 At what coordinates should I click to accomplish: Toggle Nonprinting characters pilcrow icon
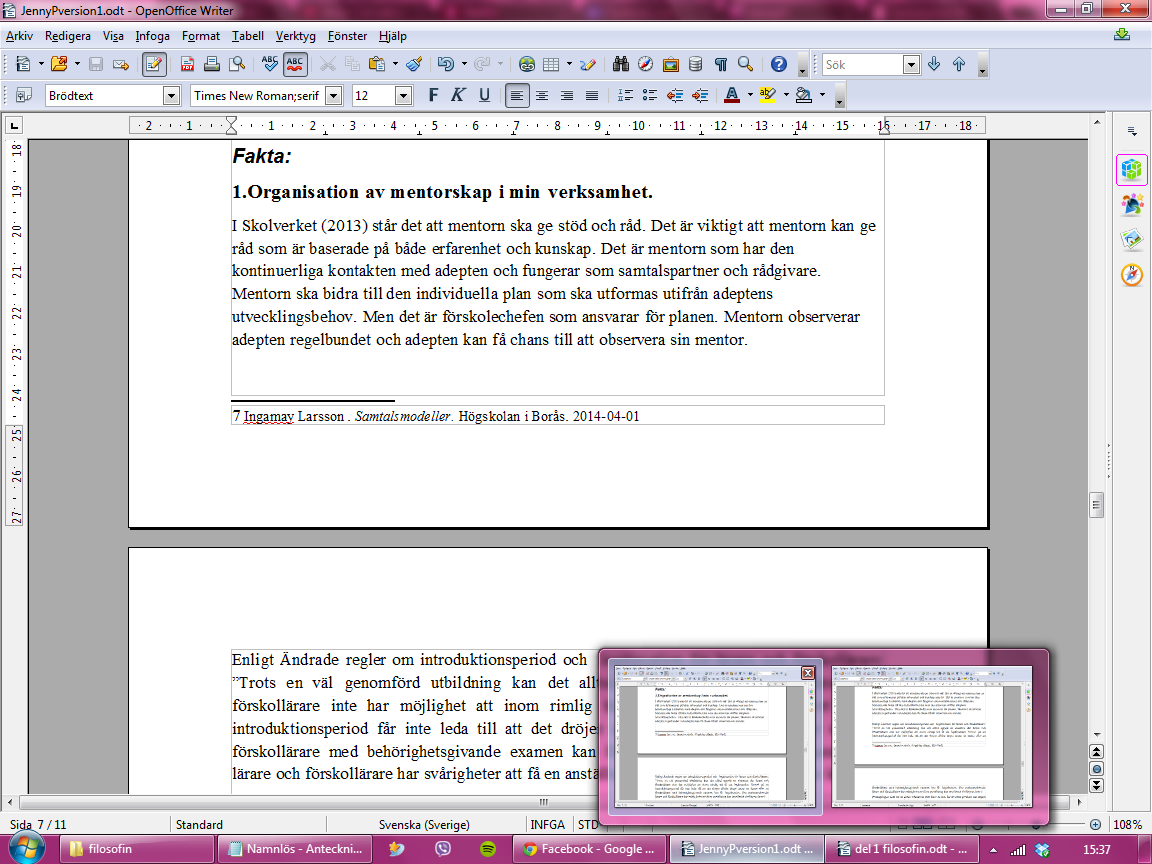point(721,65)
